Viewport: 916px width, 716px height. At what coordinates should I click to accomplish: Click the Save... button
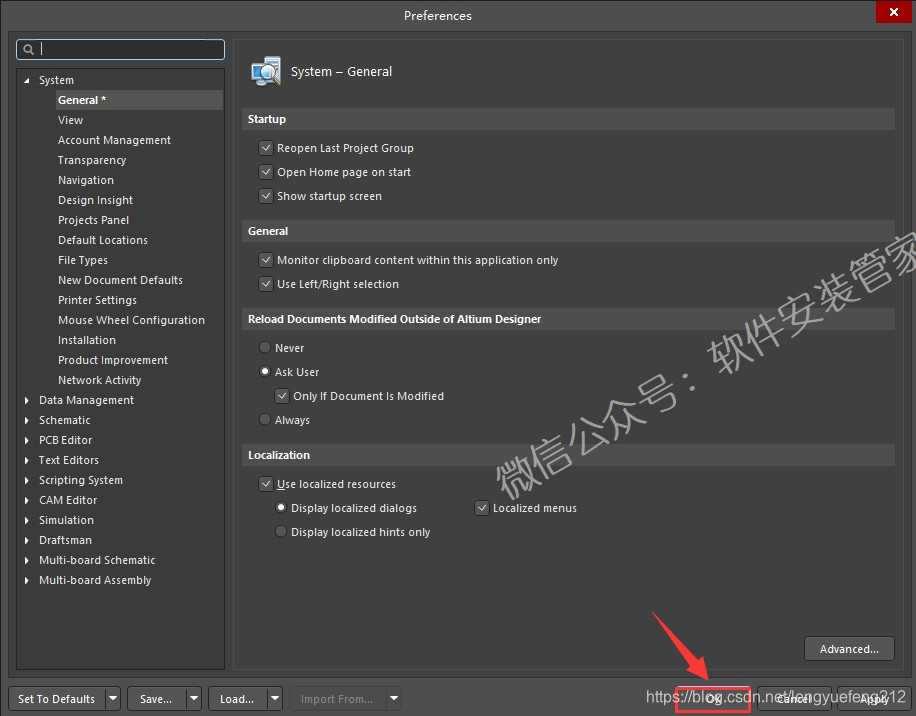[x=157, y=698]
